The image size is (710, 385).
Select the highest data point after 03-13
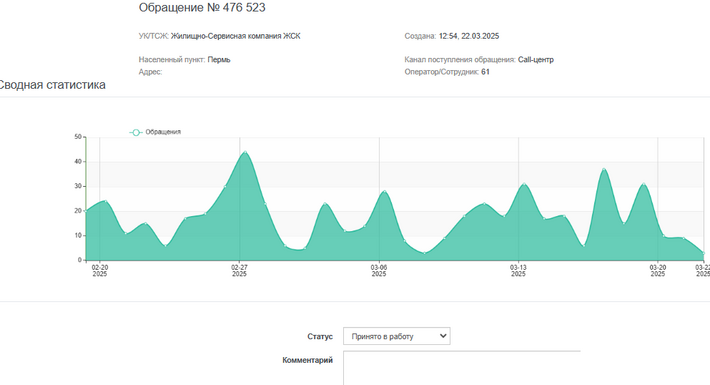pos(604,169)
